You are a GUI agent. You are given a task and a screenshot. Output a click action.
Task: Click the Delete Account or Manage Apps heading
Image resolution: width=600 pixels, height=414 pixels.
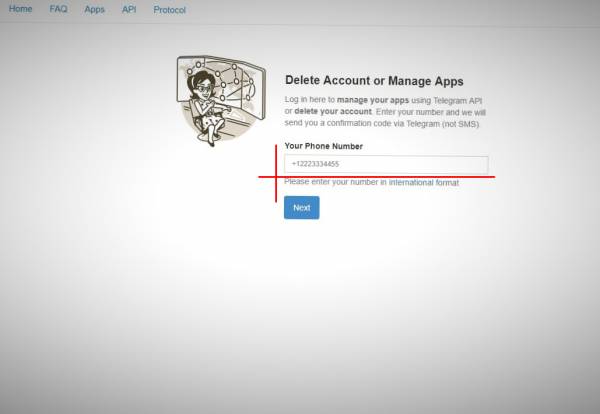374,81
